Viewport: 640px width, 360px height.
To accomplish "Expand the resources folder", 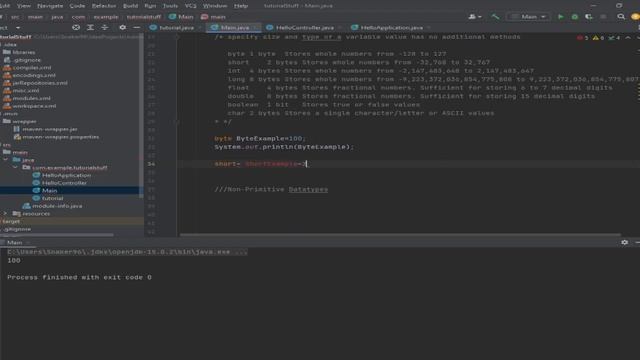I will (5, 213).
